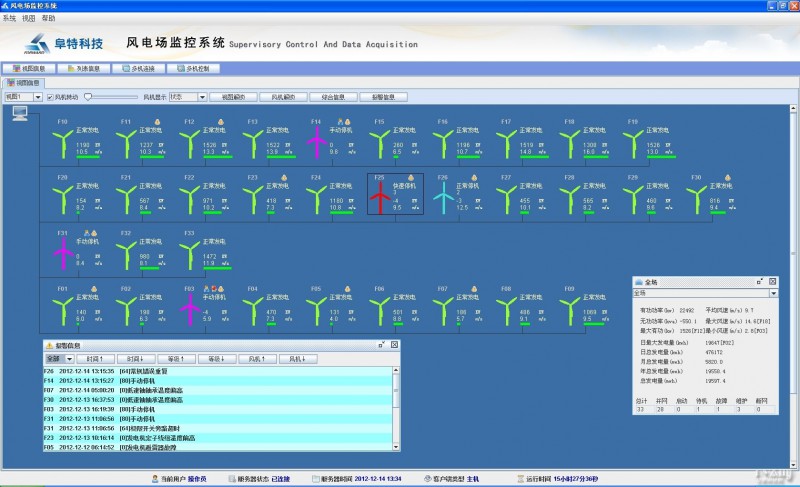Select the F26 2012-12-14 13:15:35 alarm row
800x487 pixels.
218,371
